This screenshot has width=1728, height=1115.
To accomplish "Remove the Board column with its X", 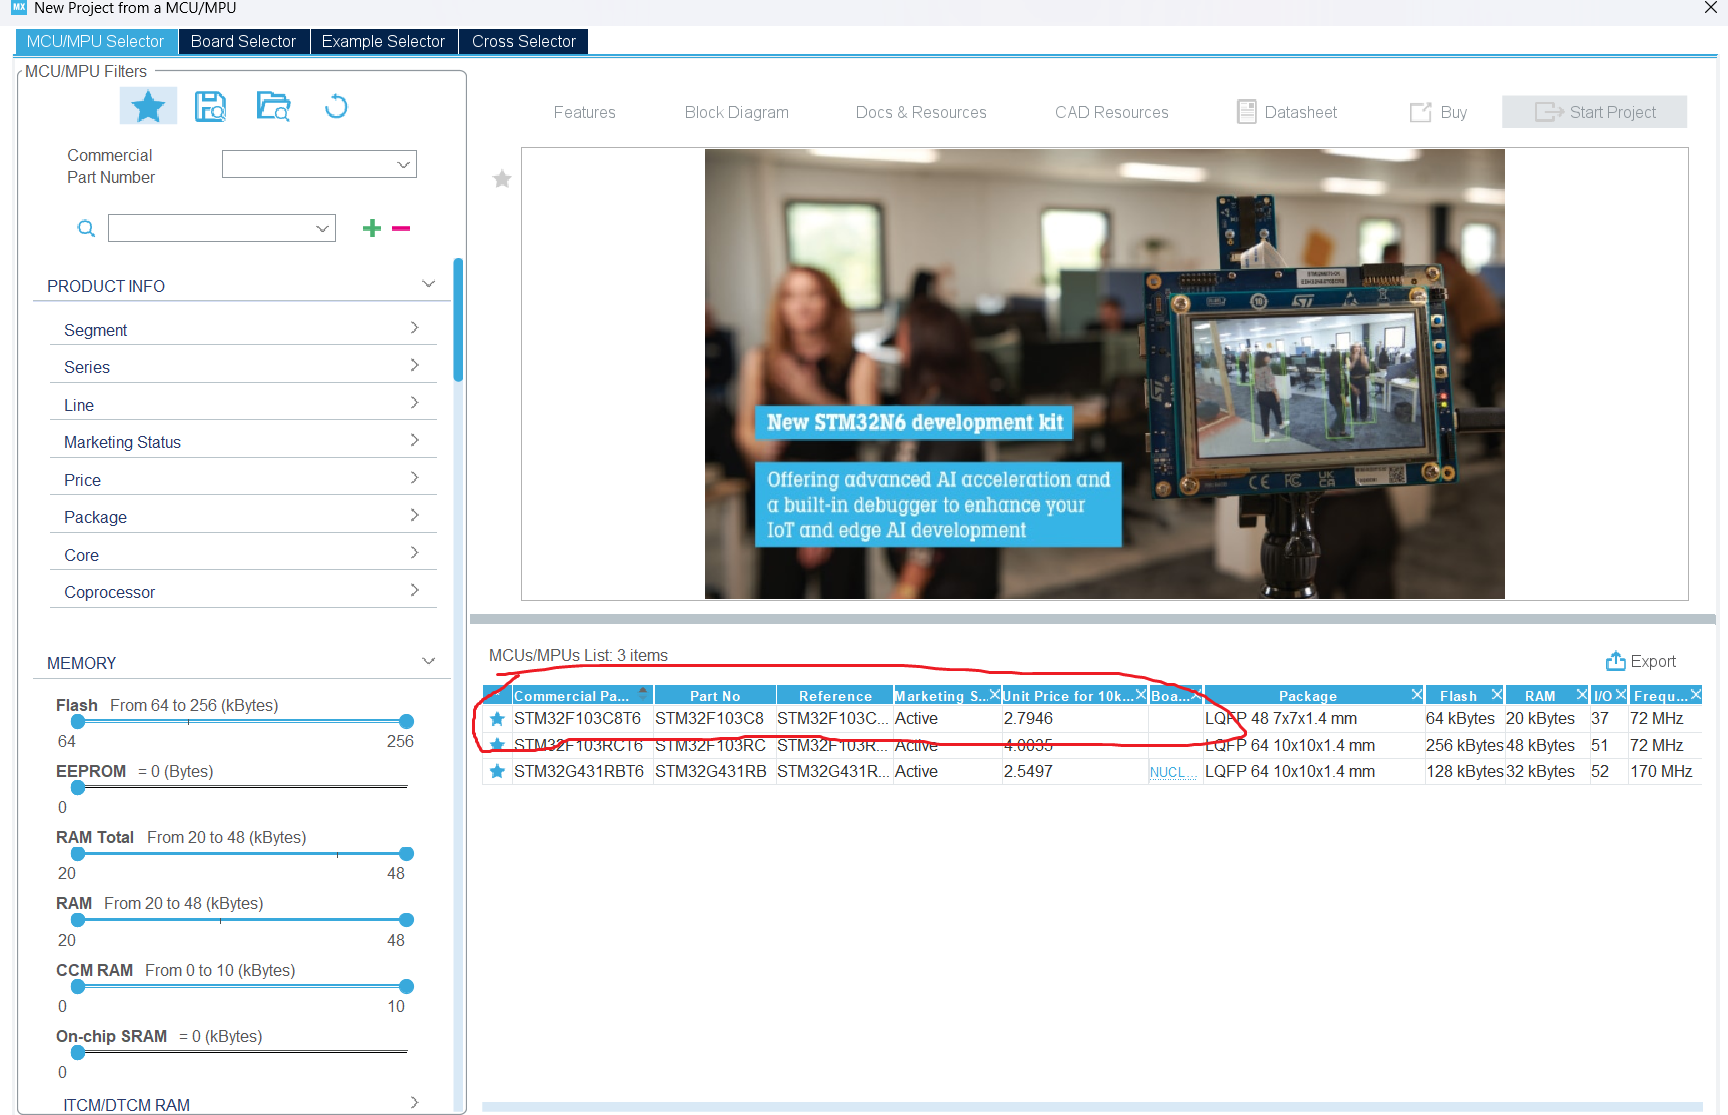I will [1195, 694].
